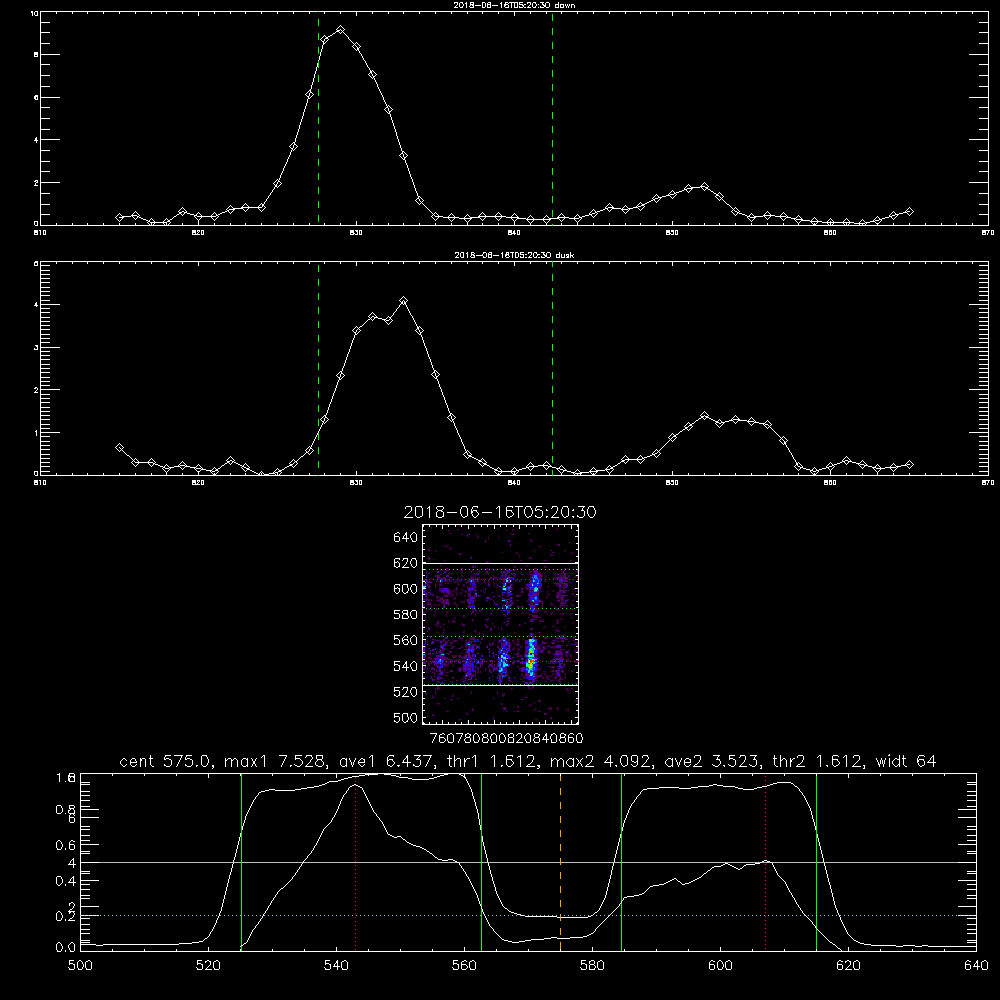
Task: Select the heatmap title 2018-06-16T05:20:30
Action: 500,512
